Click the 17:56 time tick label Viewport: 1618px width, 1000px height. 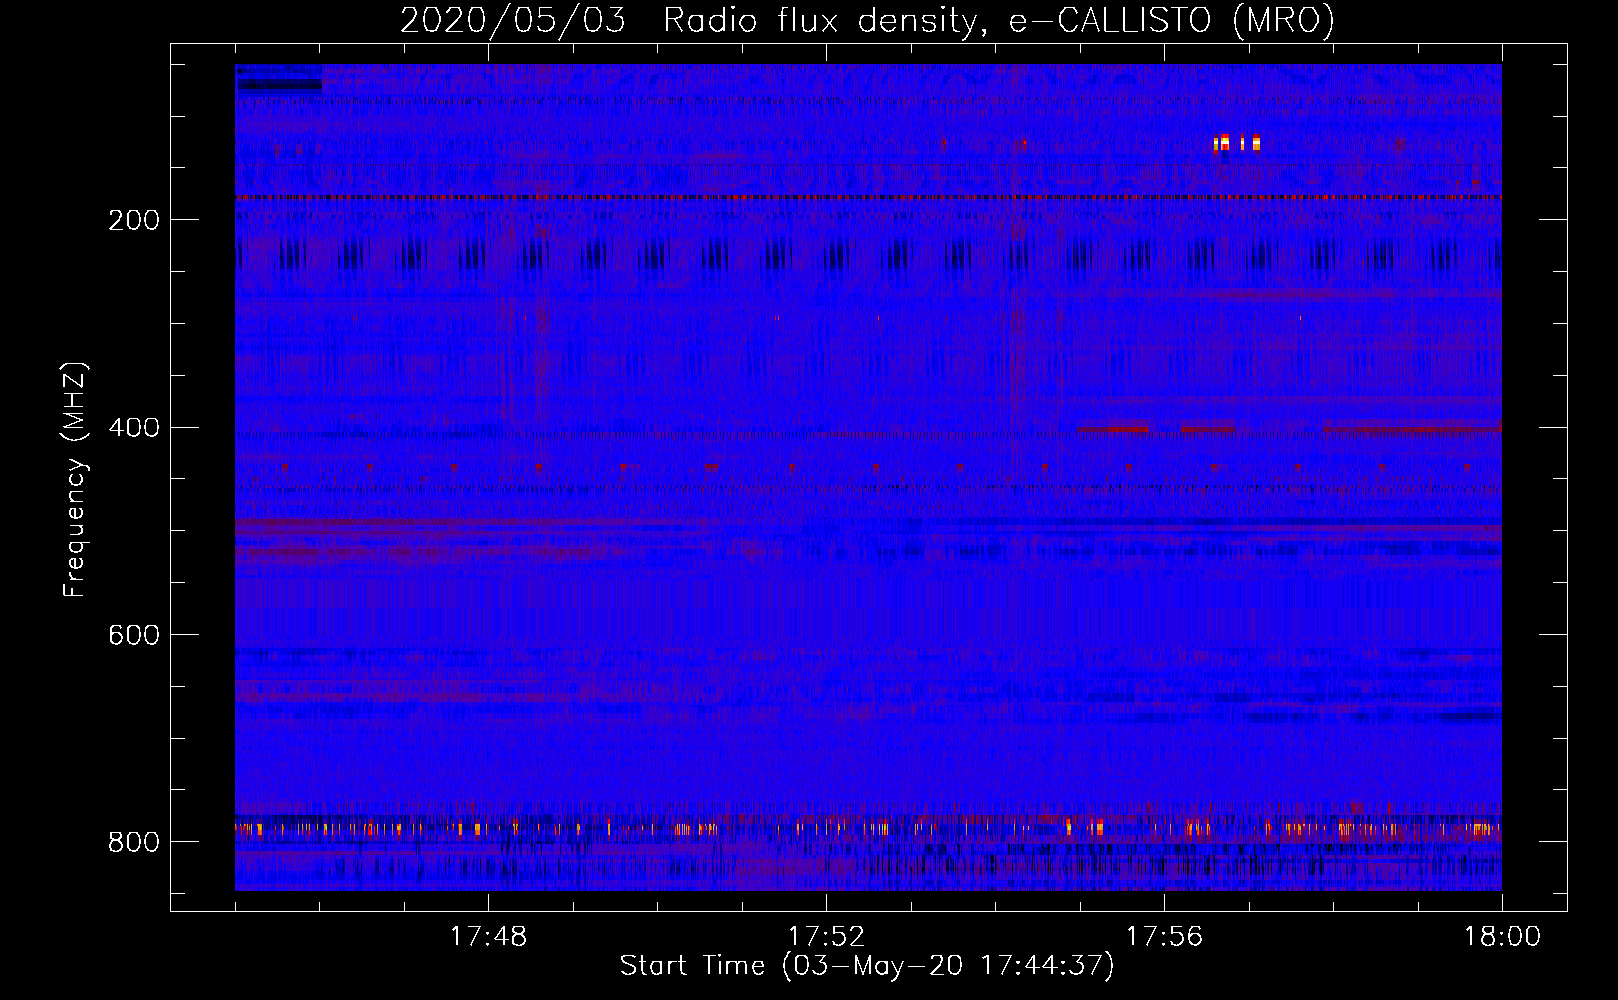point(1164,937)
